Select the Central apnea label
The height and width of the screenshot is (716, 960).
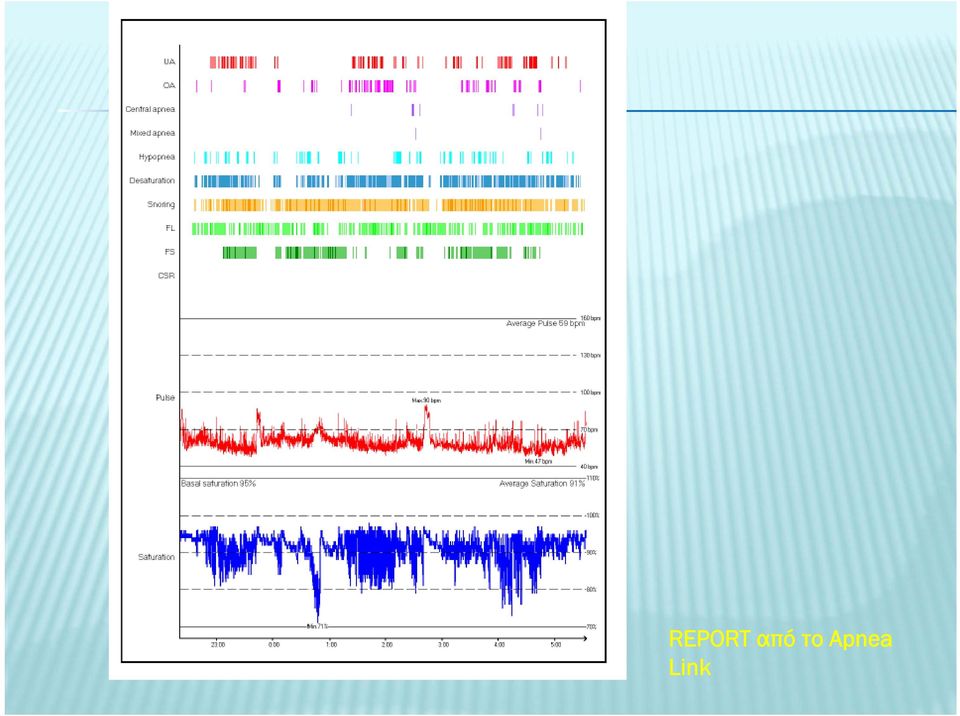tap(150, 109)
